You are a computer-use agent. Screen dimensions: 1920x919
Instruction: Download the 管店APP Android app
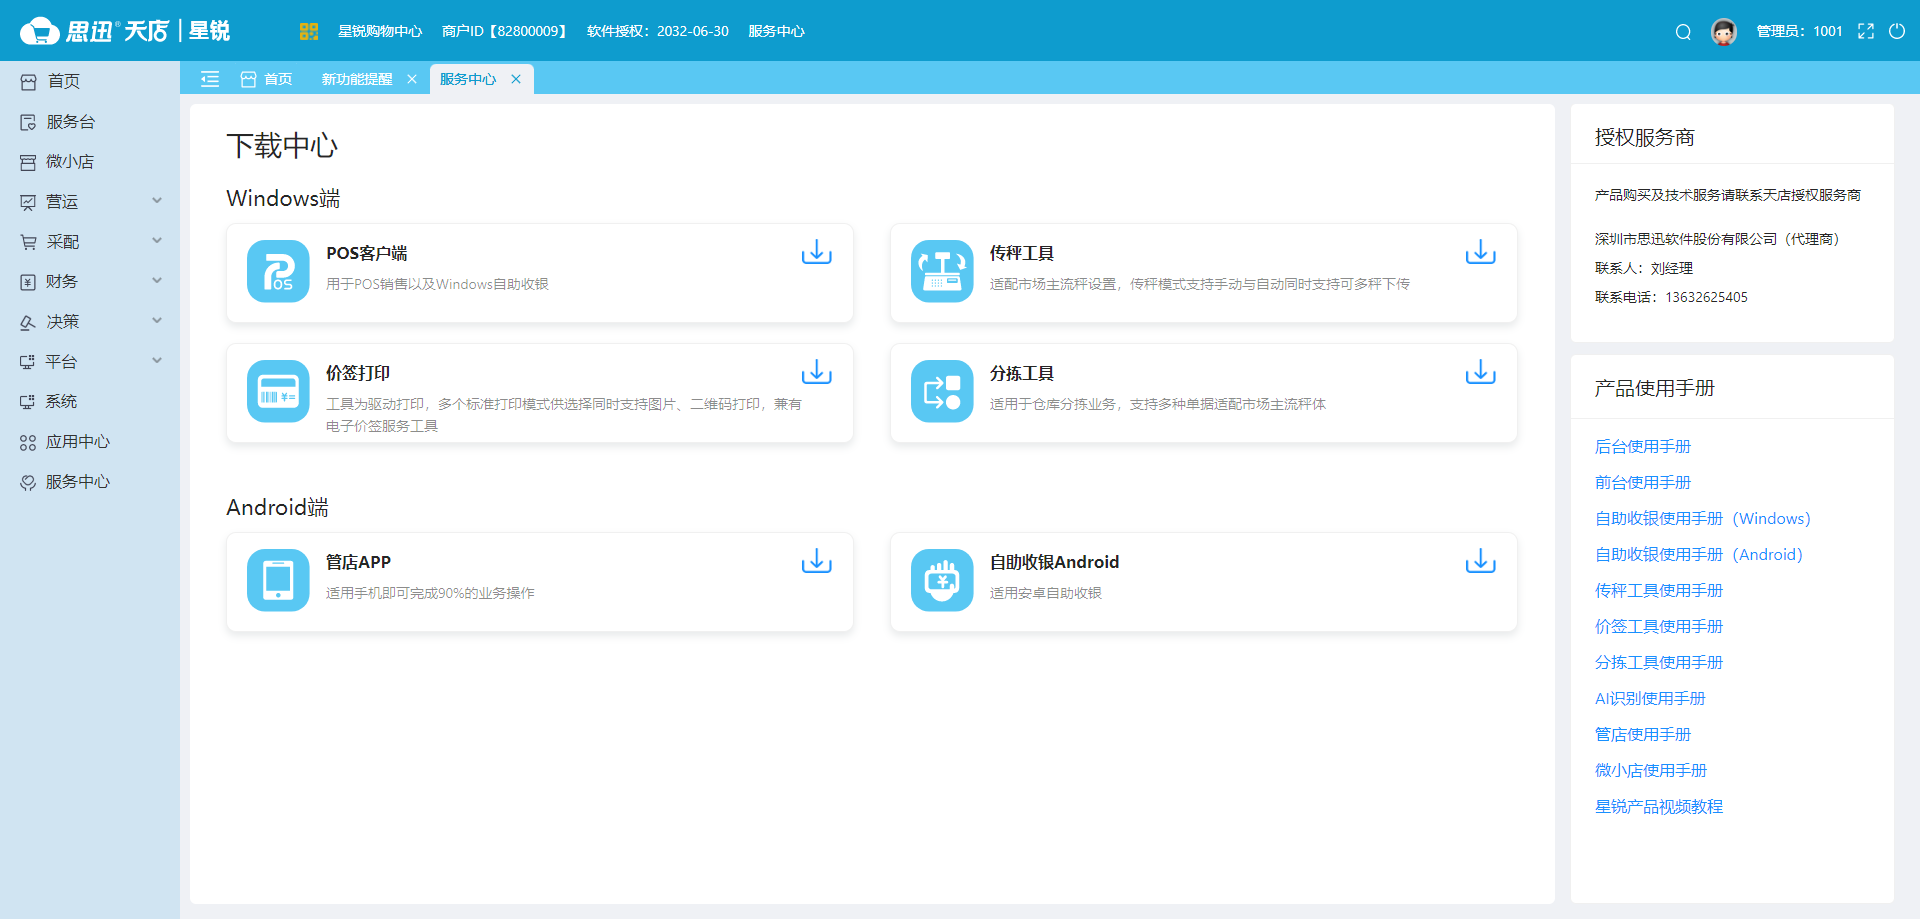(816, 561)
